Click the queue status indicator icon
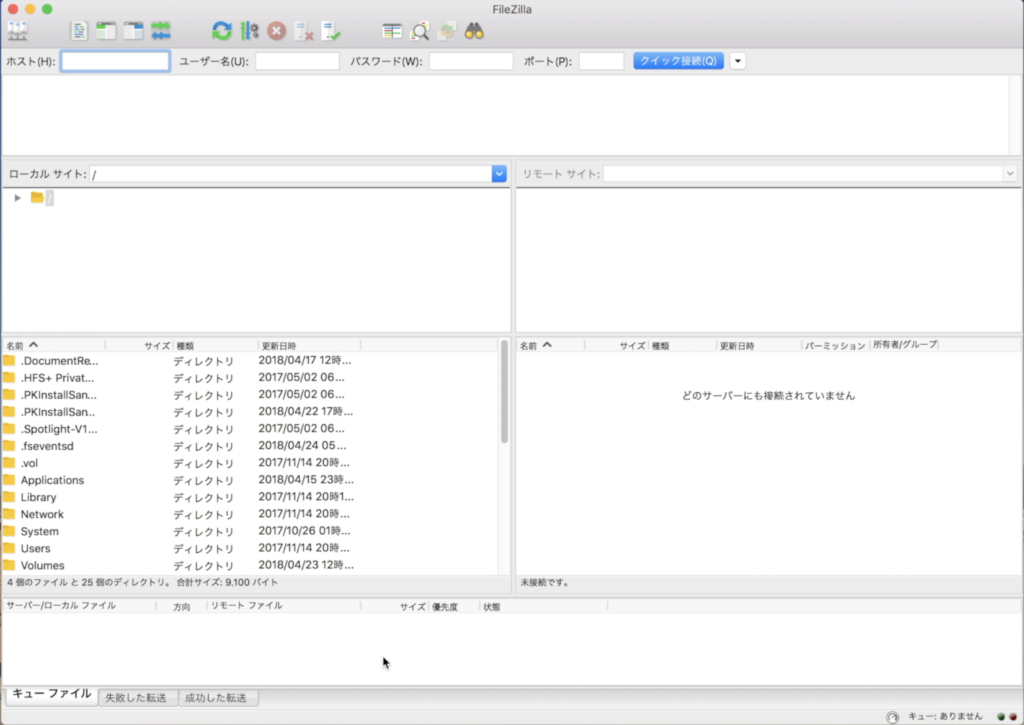The height and width of the screenshot is (725, 1024). 892,717
